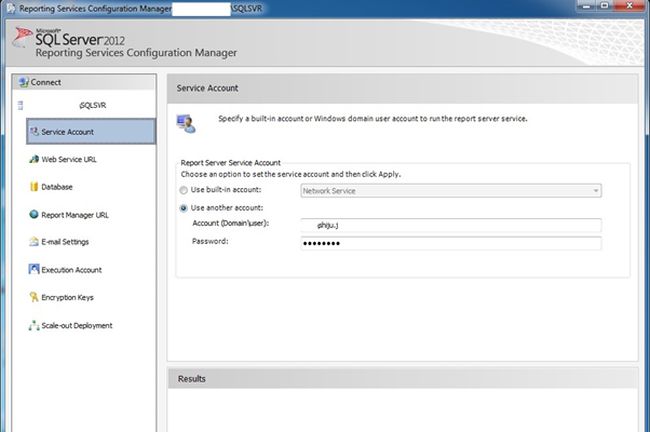Viewport: 650px width, 432px height.
Task: Select Use built-in account radio button
Action: (x=184, y=190)
